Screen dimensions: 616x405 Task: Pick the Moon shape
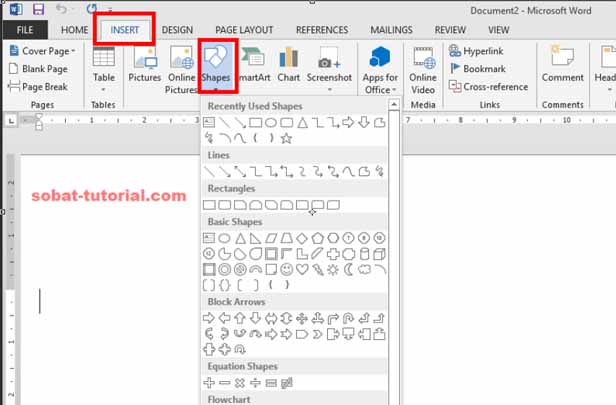tap(348, 269)
